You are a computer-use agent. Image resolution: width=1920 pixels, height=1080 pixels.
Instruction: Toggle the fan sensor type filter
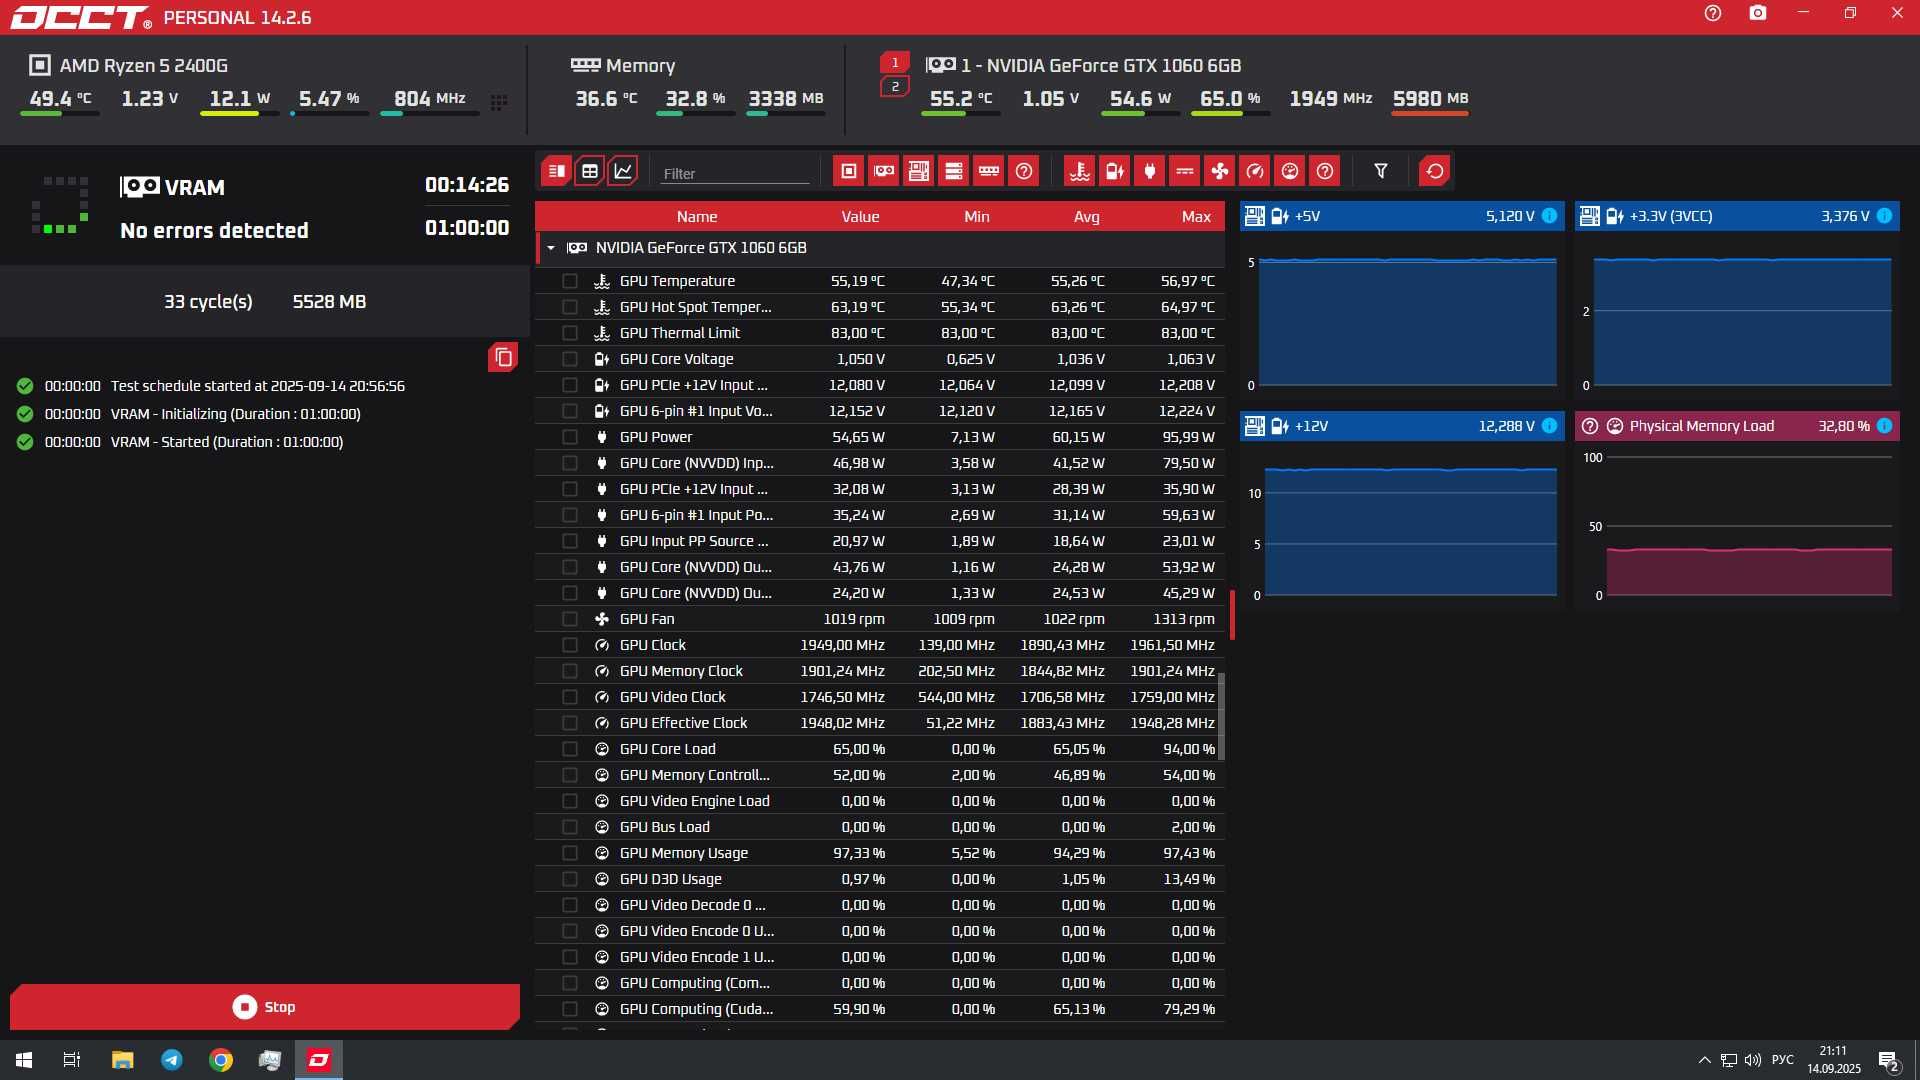(x=1220, y=171)
